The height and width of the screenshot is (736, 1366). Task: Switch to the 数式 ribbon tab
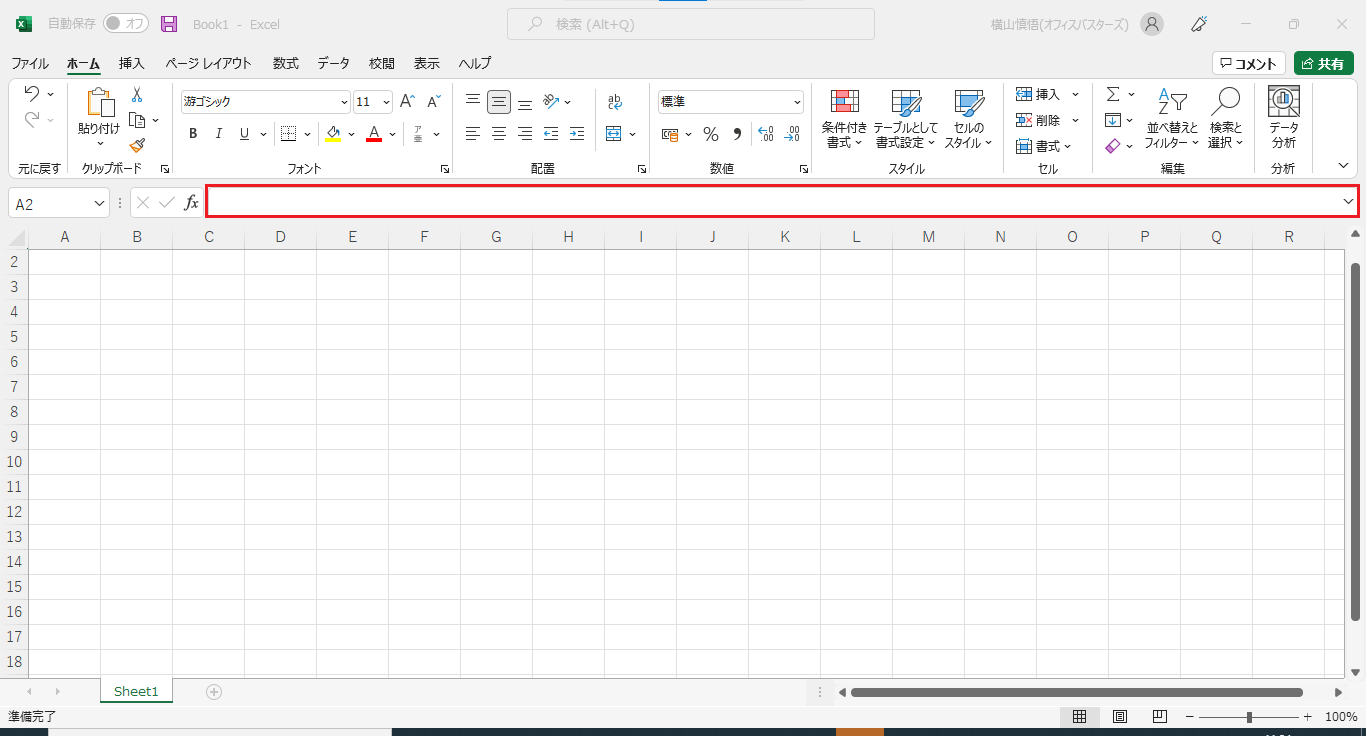(285, 63)
